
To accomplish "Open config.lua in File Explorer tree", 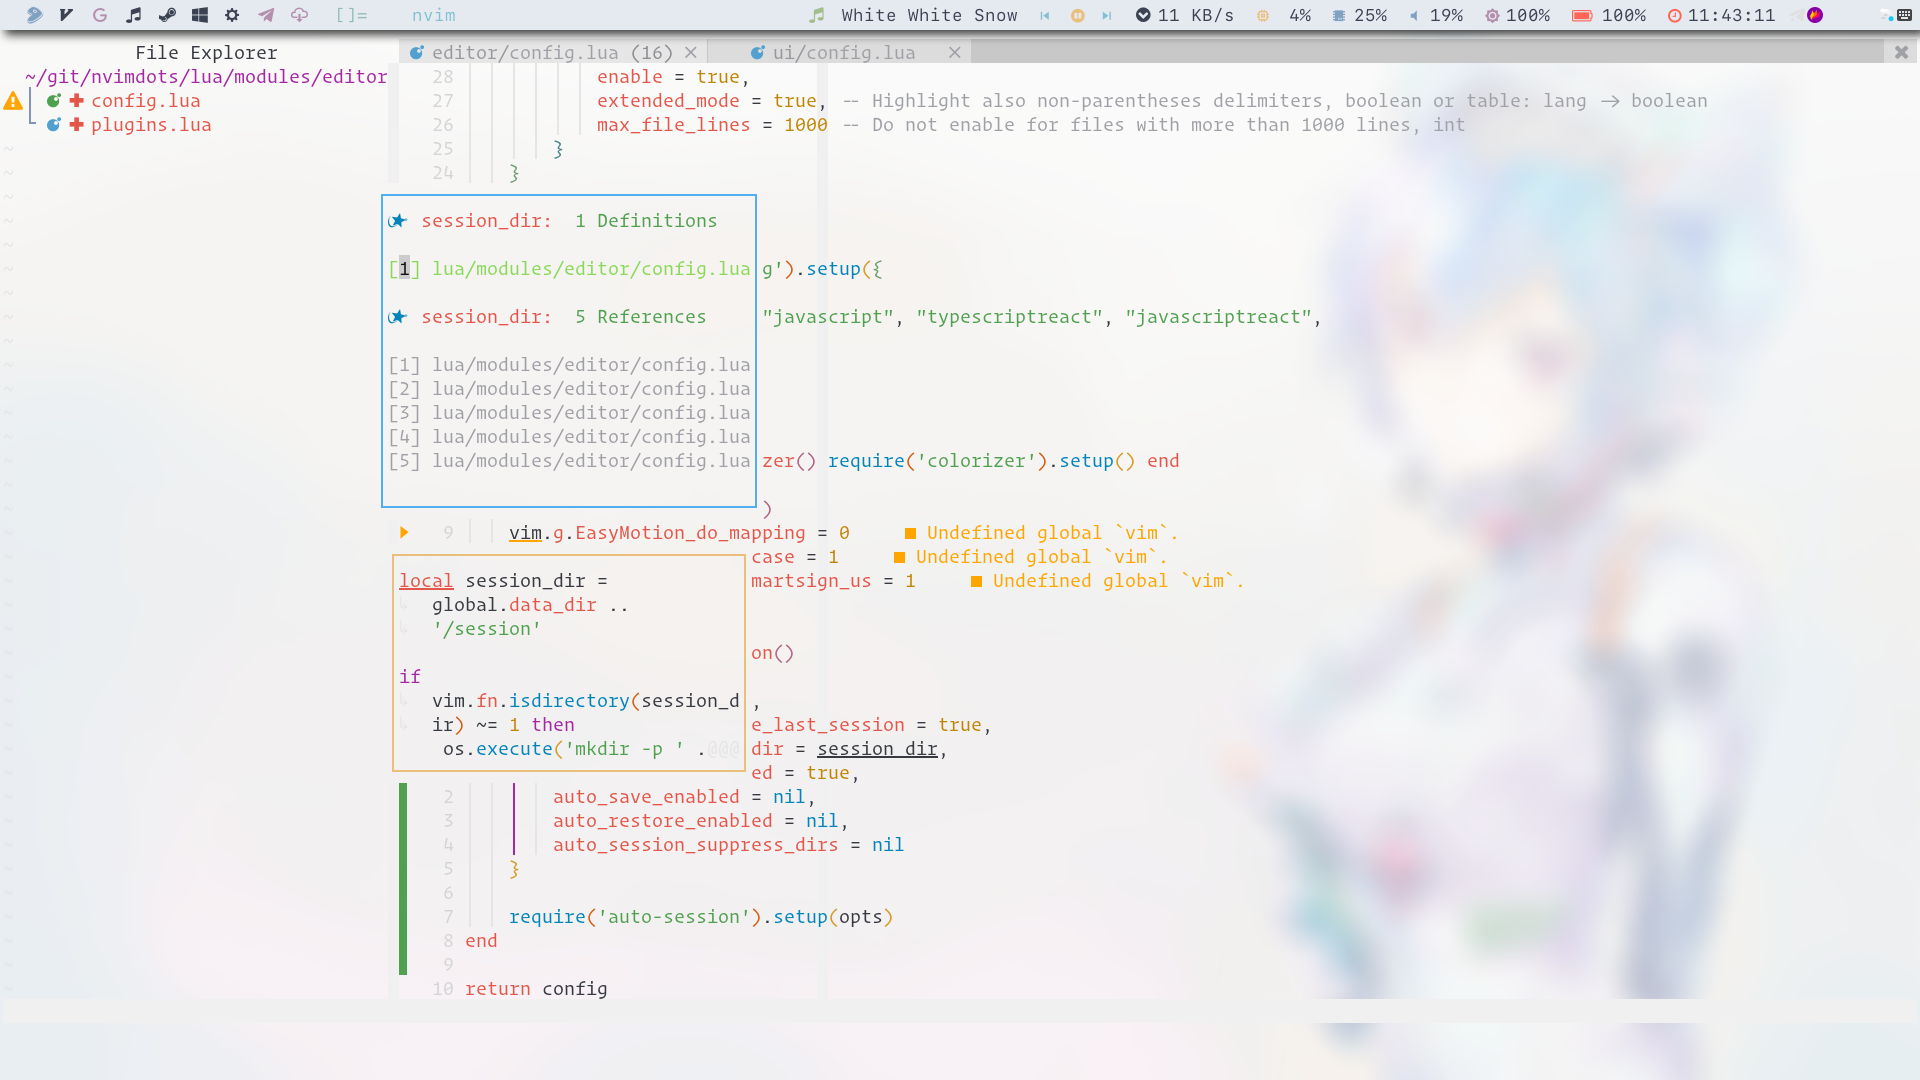I will coord(146,101).
